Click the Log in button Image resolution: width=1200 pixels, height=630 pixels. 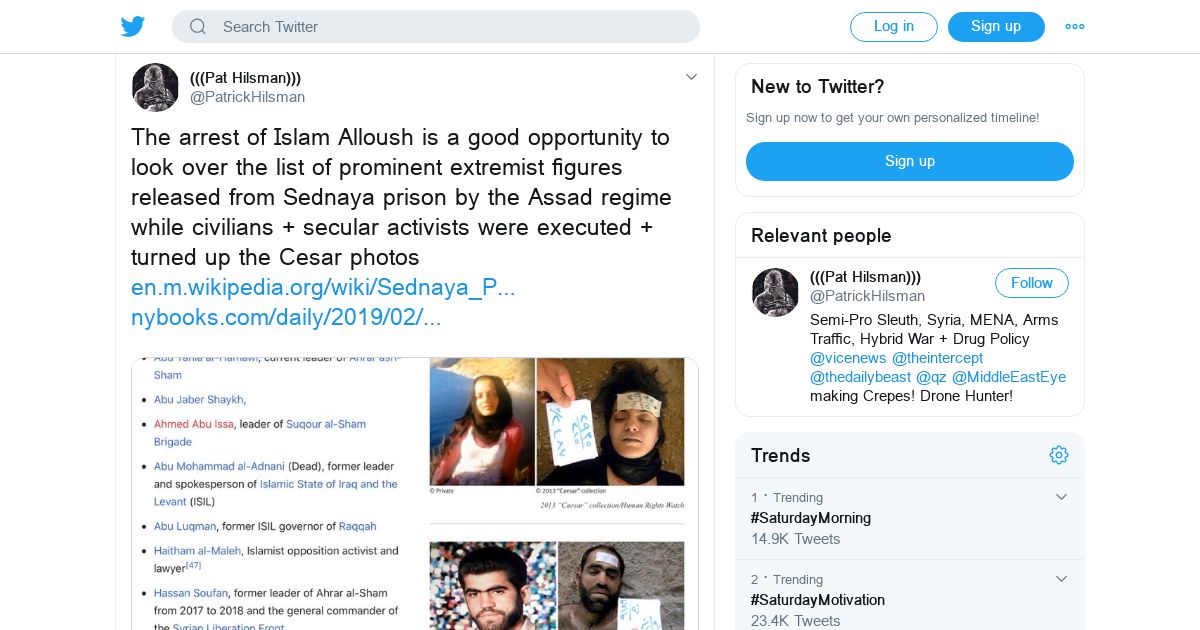pyautogui.click(x=893, y=27)
